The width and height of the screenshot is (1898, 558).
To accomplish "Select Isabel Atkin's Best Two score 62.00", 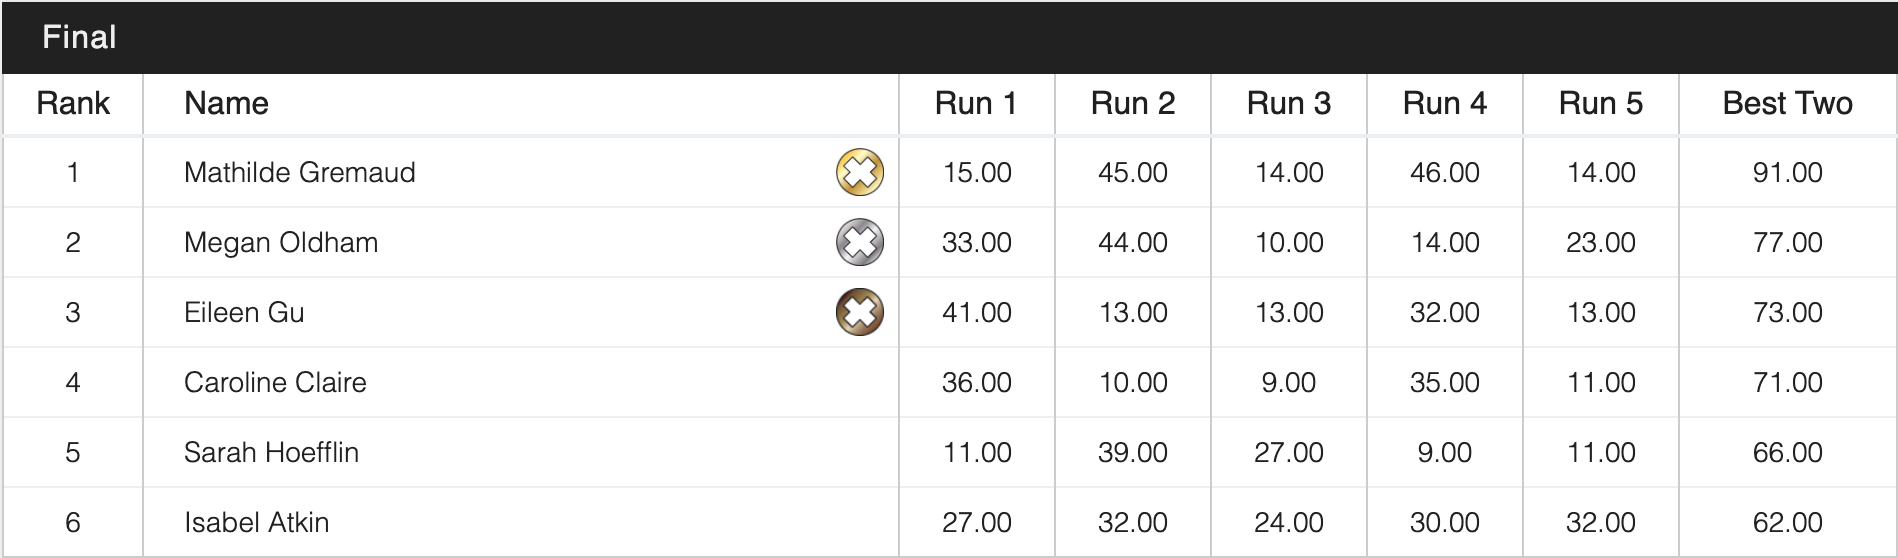I will [x=1787, y=522].
